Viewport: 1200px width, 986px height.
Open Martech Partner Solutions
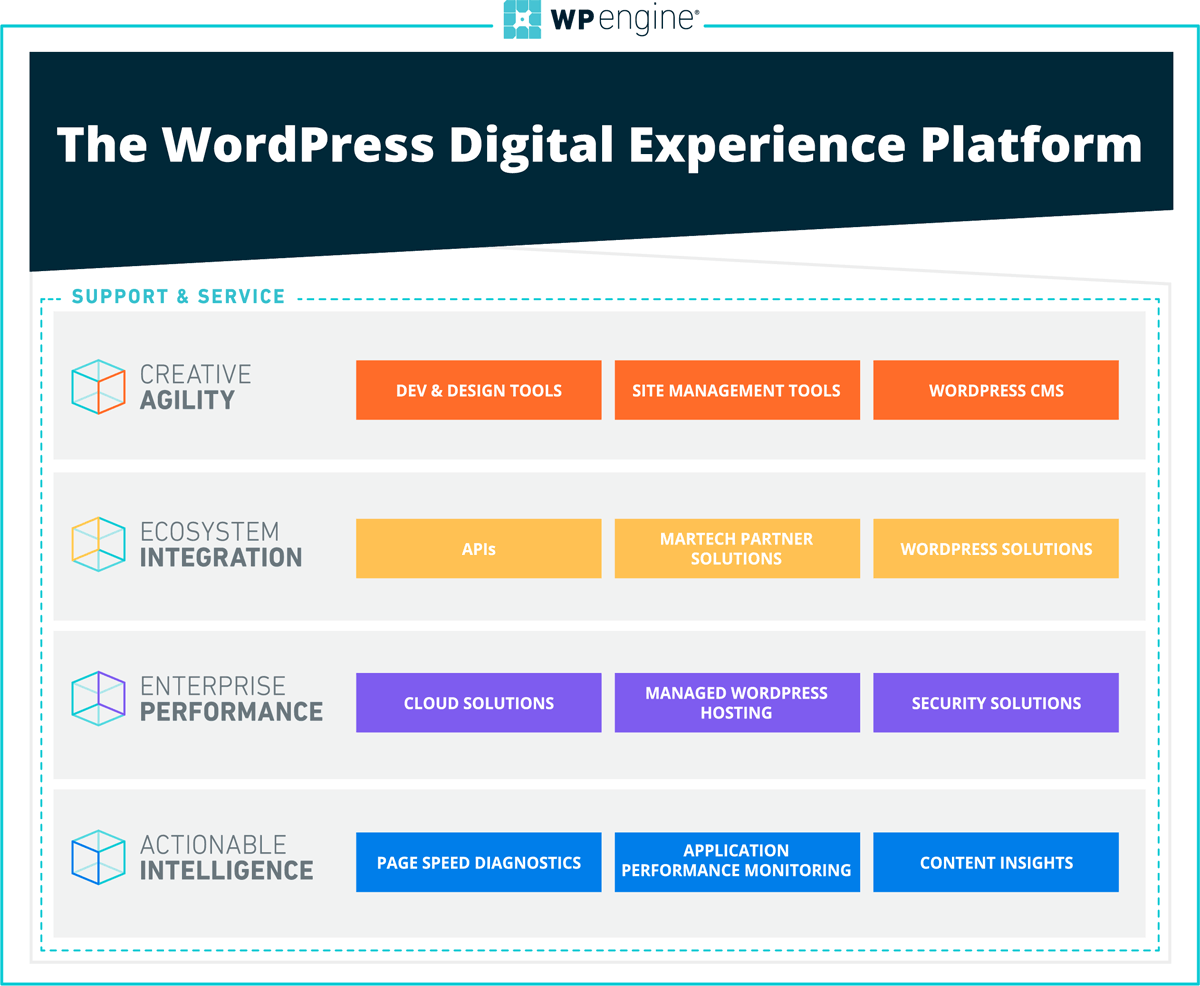[x=736, y=548]
